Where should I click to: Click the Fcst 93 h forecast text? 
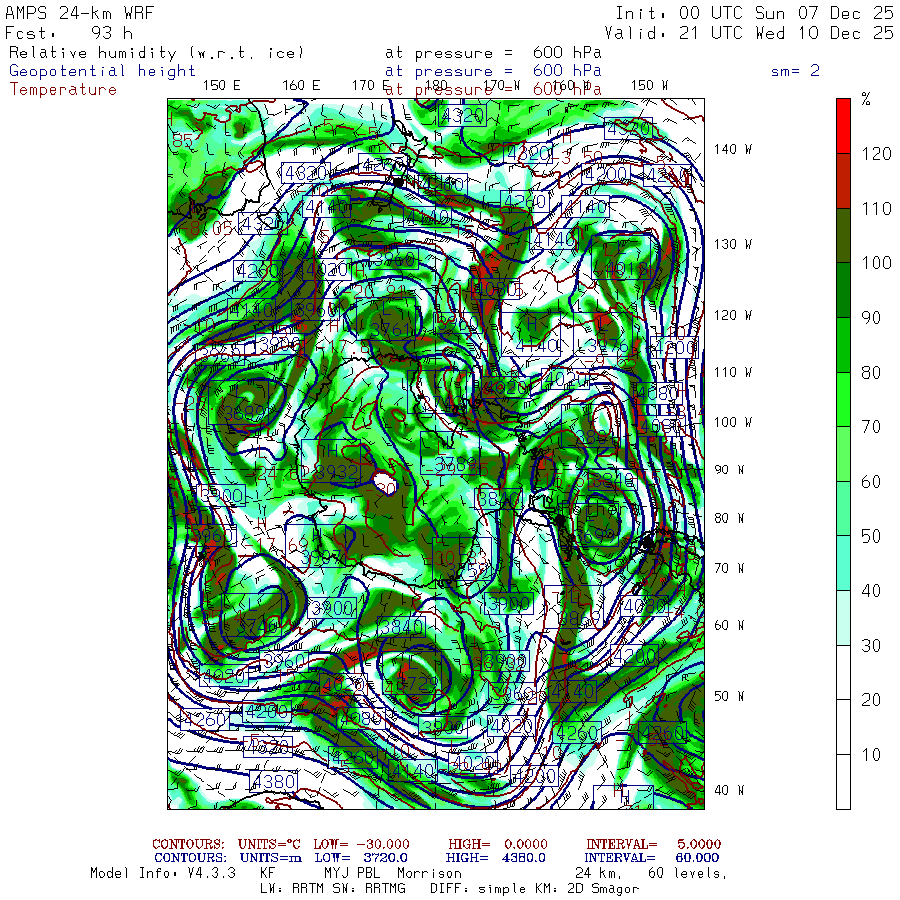pos(69,33)
